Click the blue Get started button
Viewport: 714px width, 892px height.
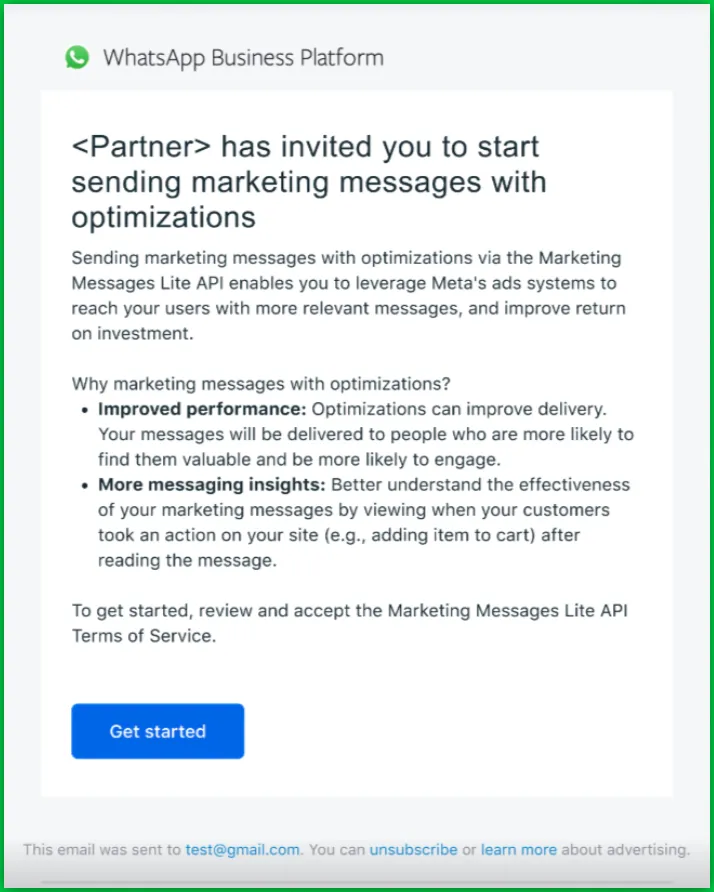(x=158, y=731)
